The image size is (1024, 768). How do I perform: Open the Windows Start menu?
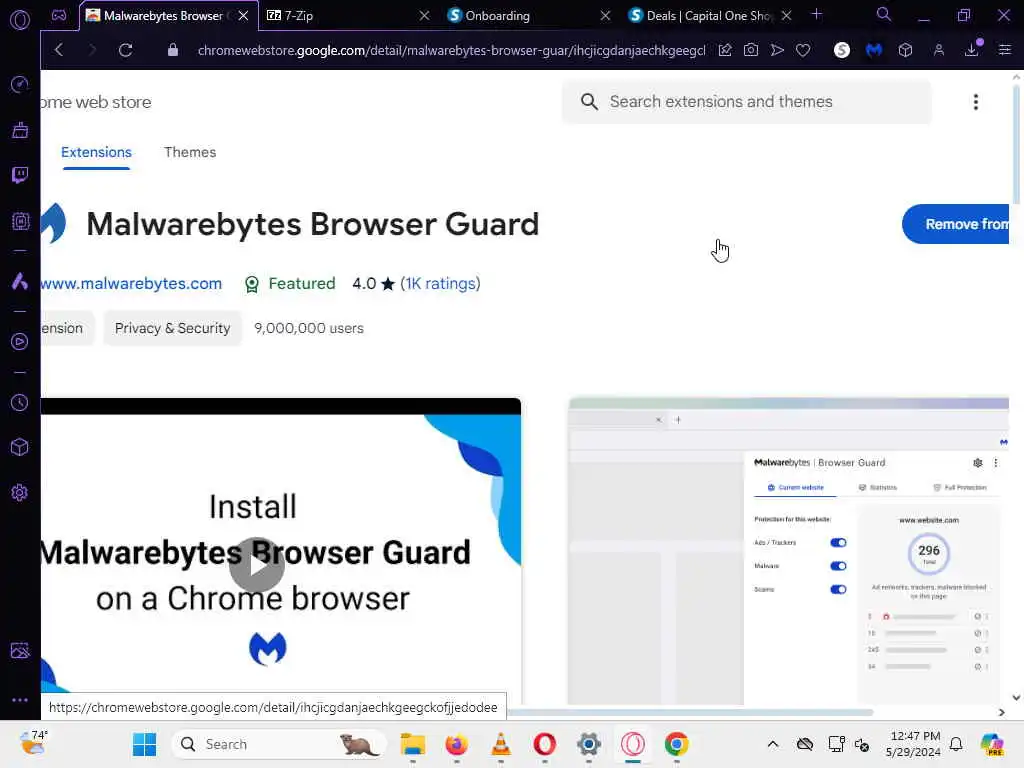pos(144,744)
